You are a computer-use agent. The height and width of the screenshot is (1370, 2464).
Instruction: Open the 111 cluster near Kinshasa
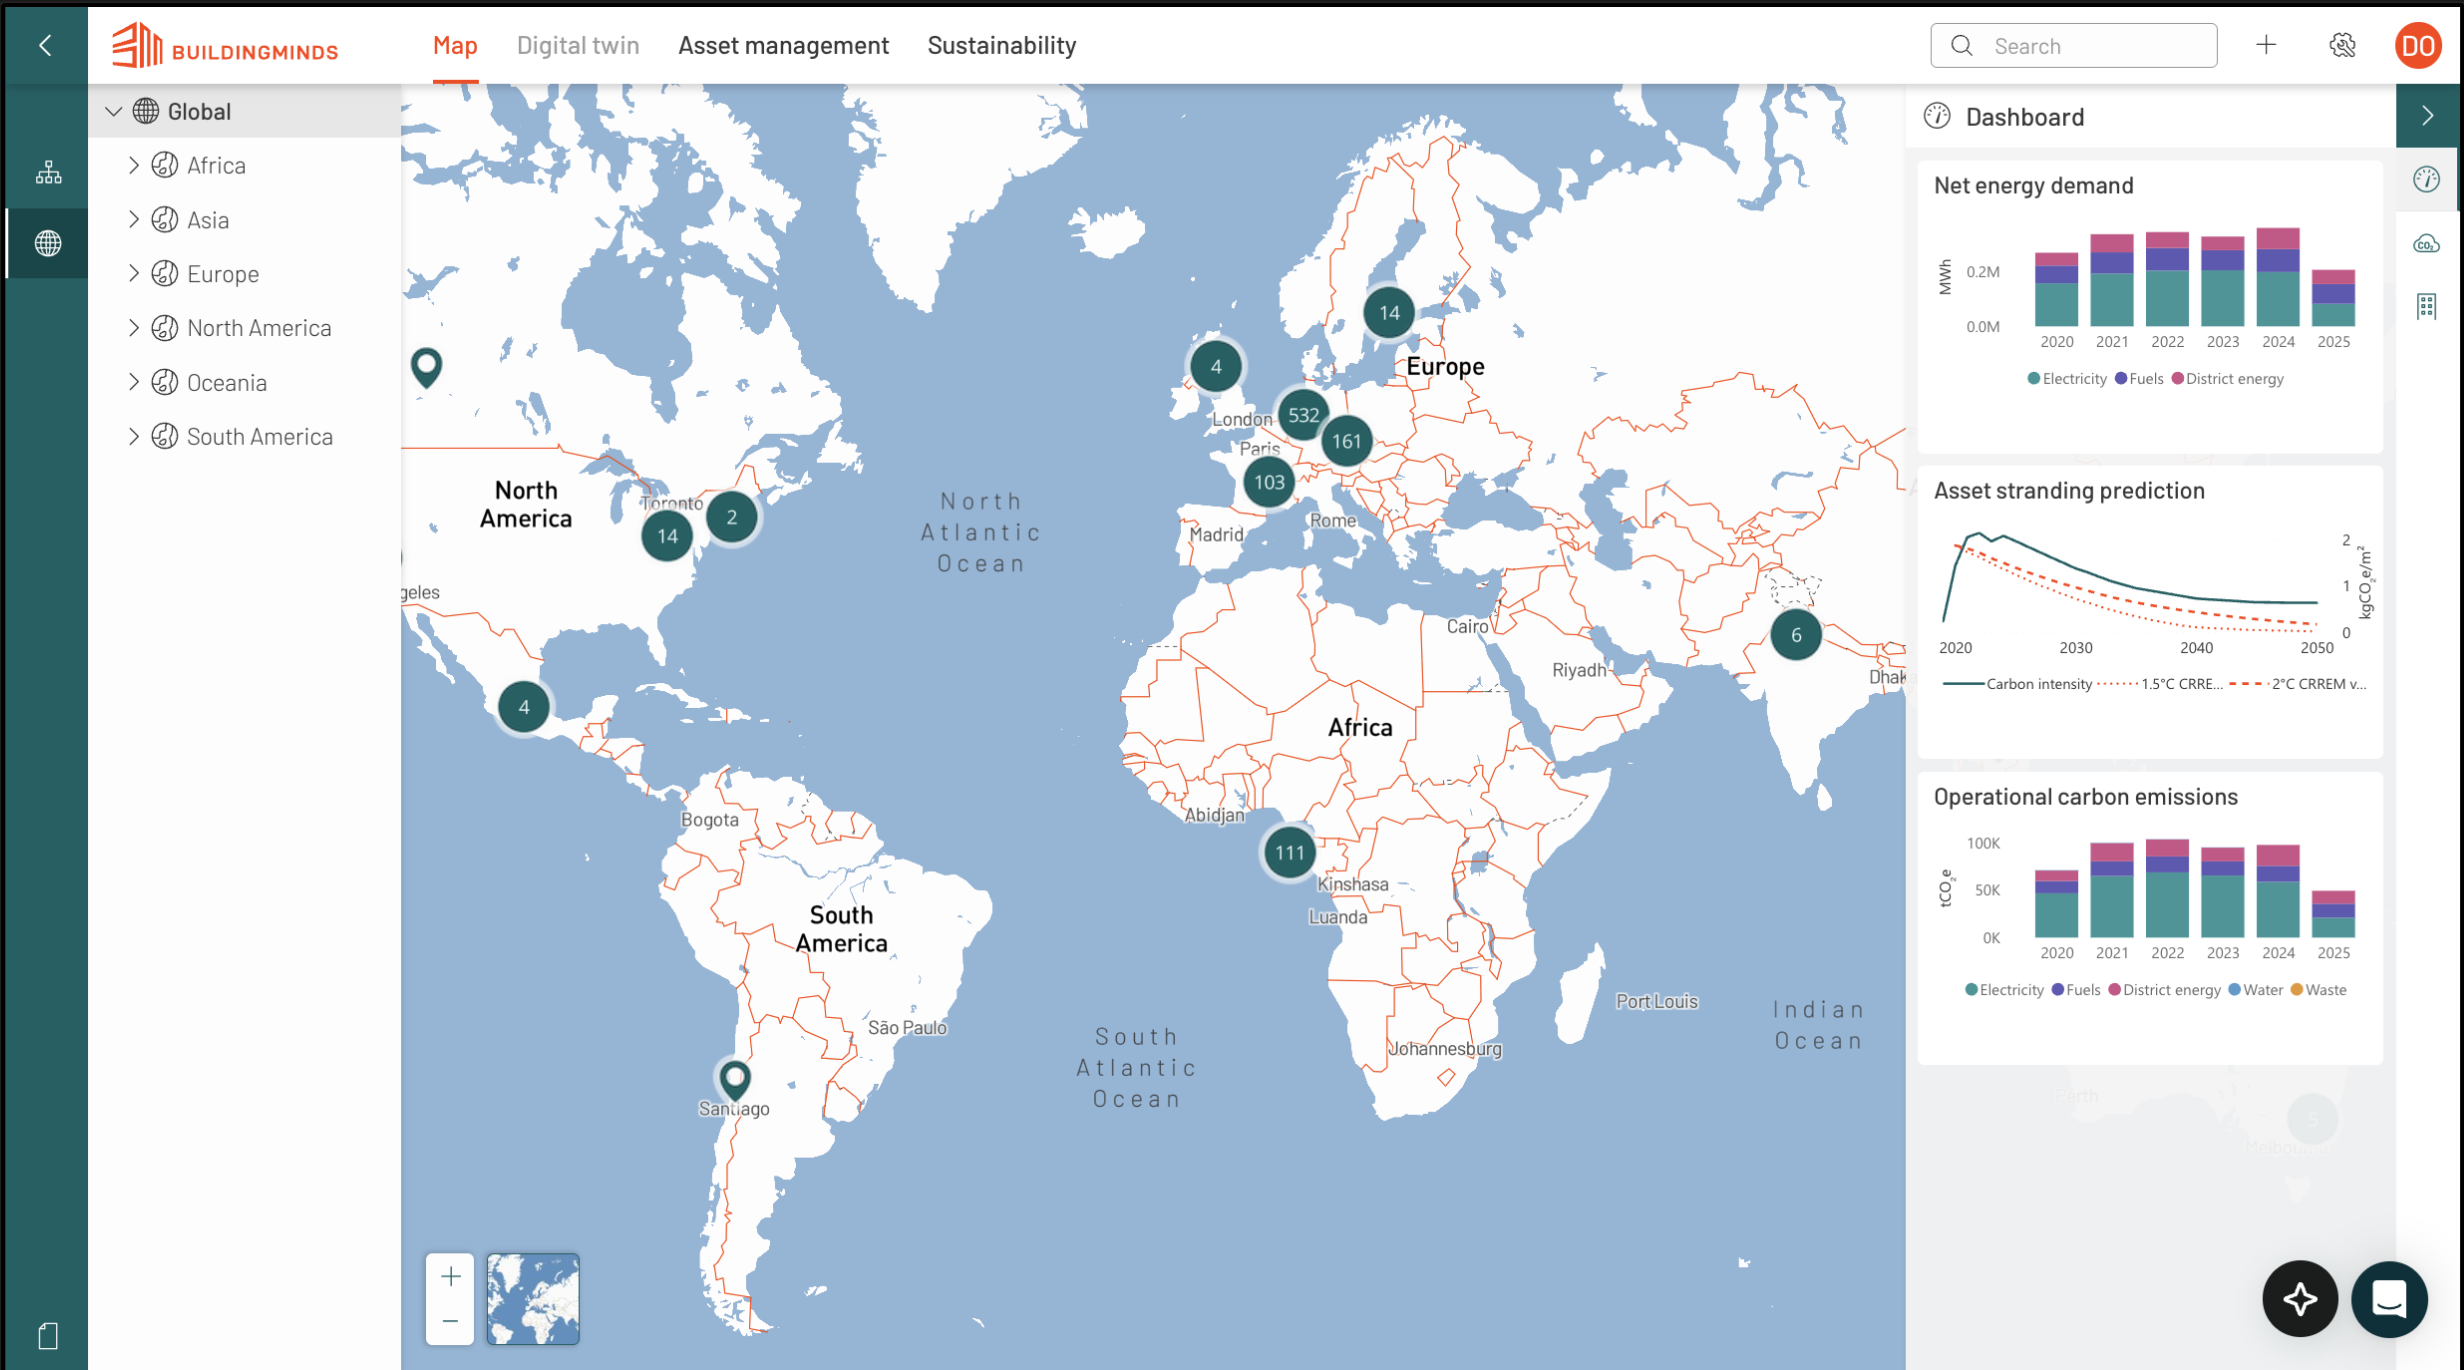tap(1289, 852)
